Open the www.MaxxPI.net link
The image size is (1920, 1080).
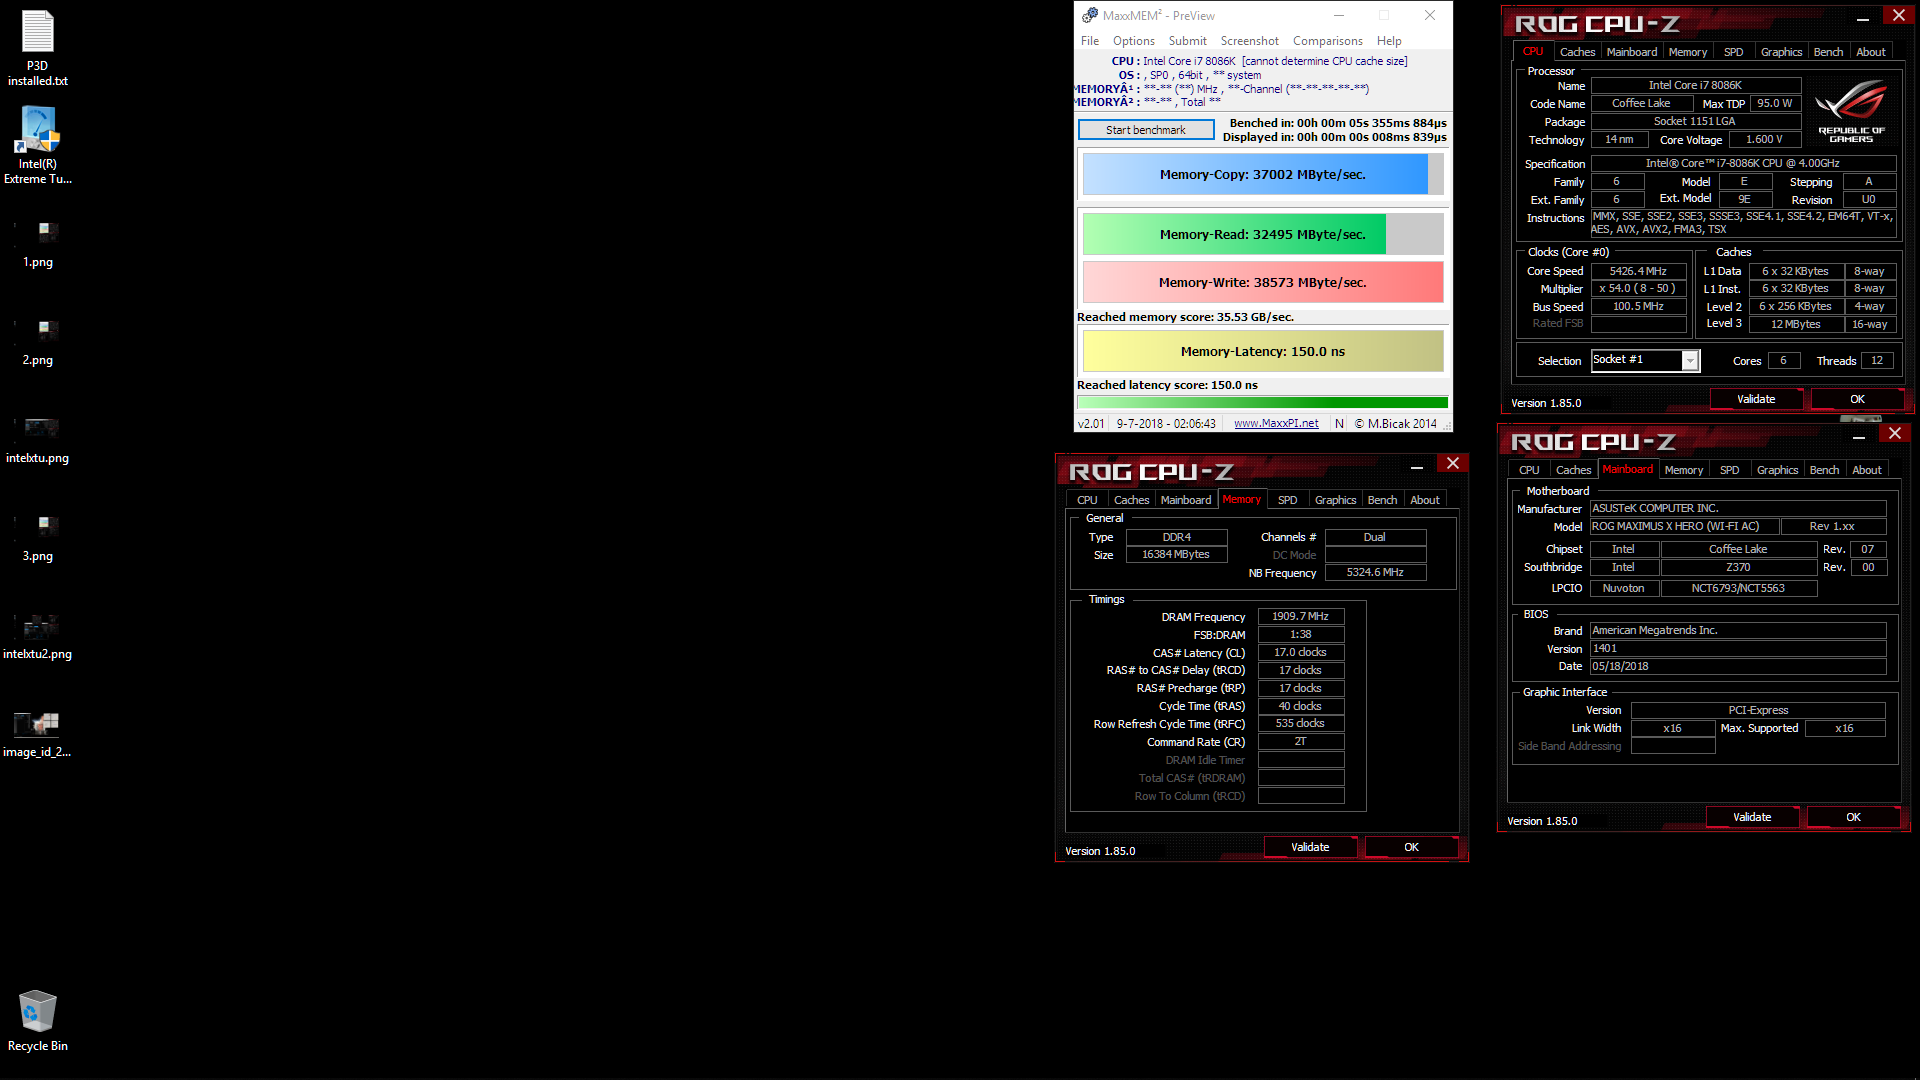point(1276,424)
